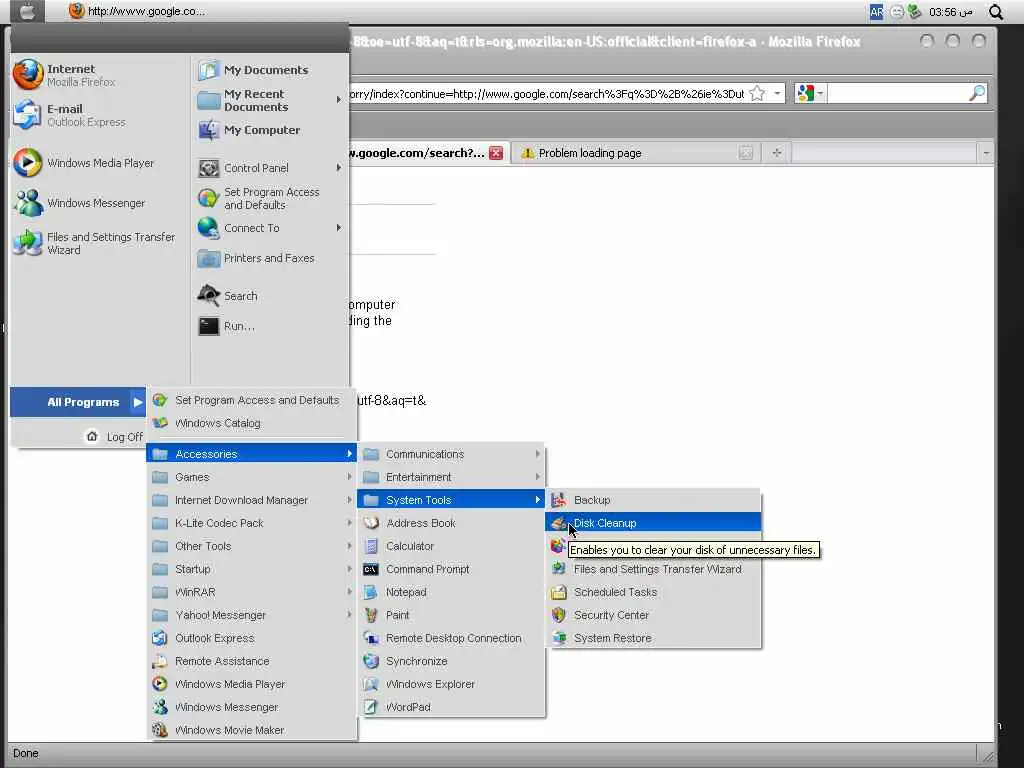Open Windows Catalog in programs list
Screen dimensions: 1024x768
pos(251,423)
